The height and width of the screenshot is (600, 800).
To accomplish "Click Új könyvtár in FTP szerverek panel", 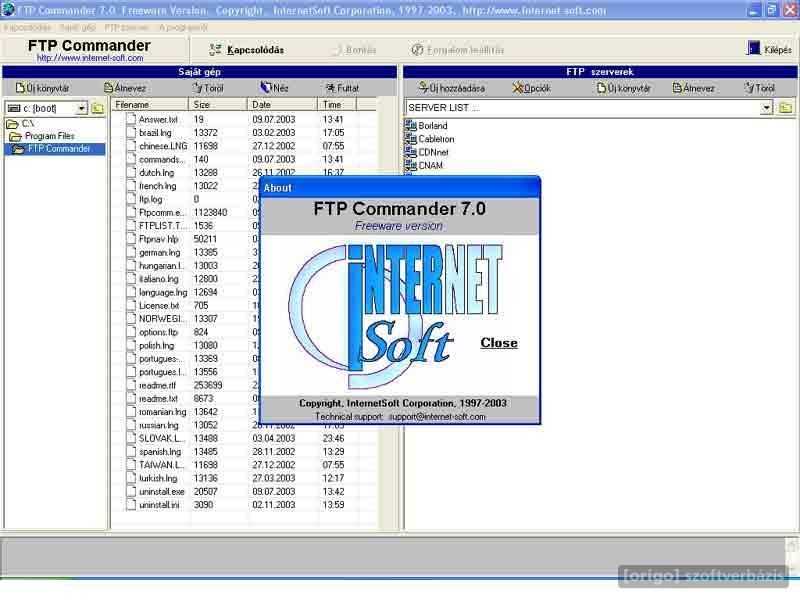I will click(623, 88).
